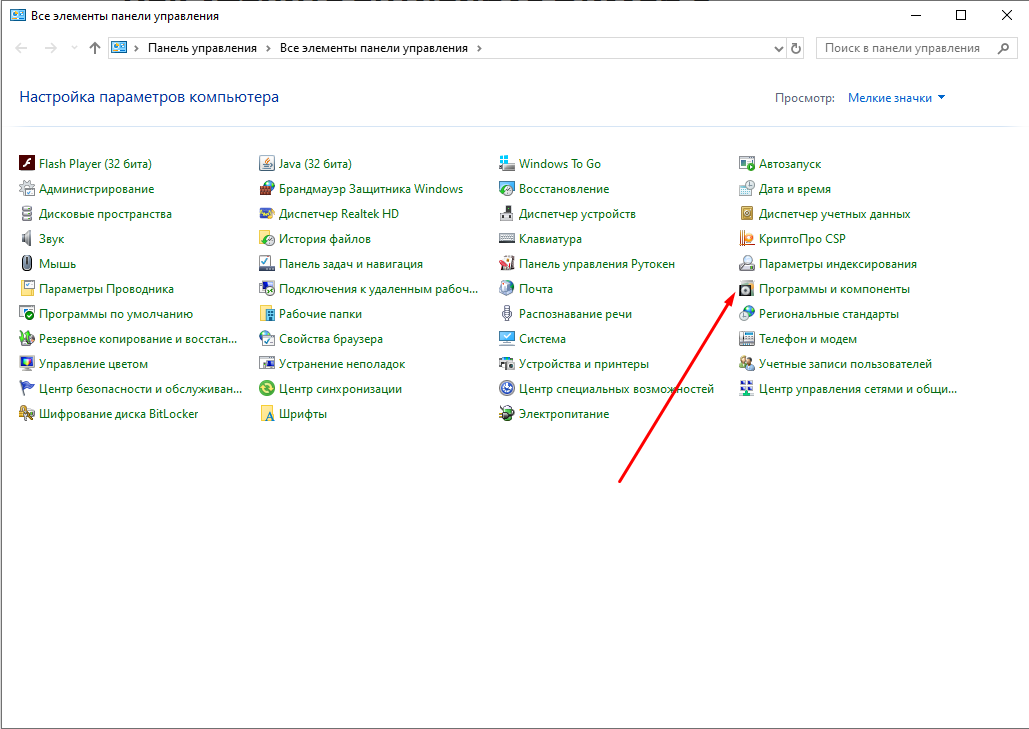Click the Почта mail icon
The image size is (1029, 729).
click(x=507, y=288)
